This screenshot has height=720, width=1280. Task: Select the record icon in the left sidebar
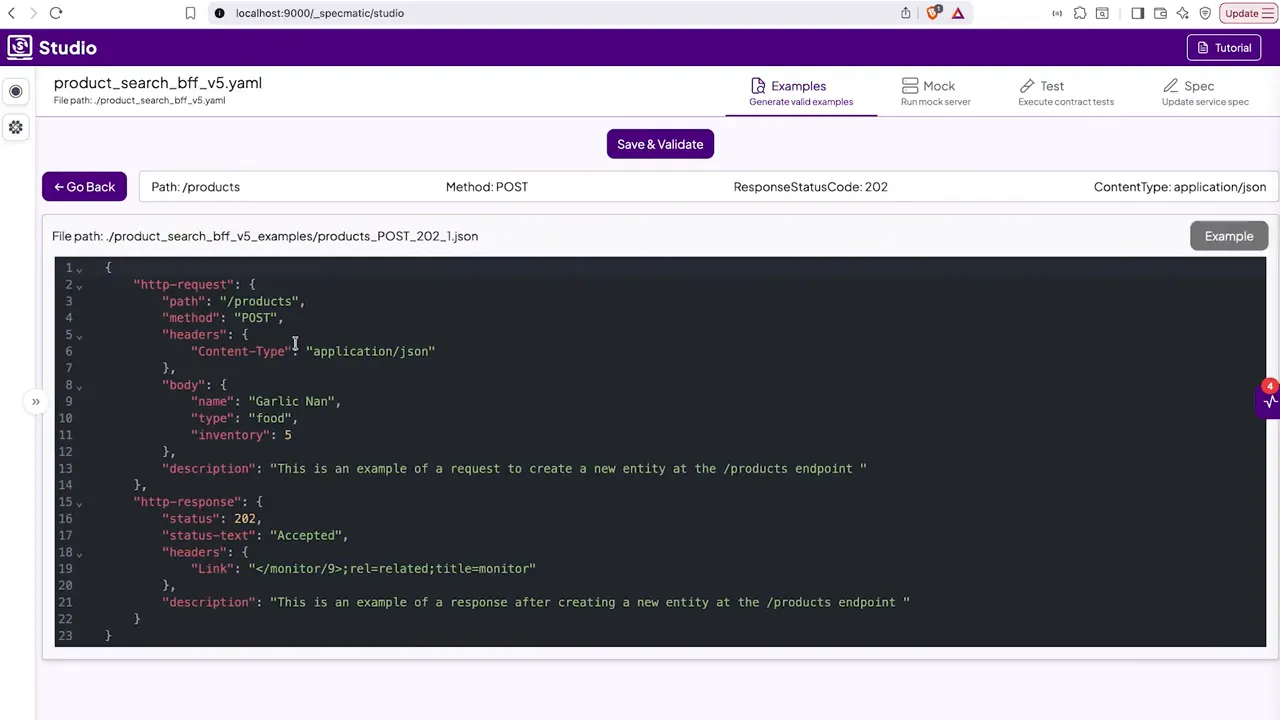pos(15,91)
